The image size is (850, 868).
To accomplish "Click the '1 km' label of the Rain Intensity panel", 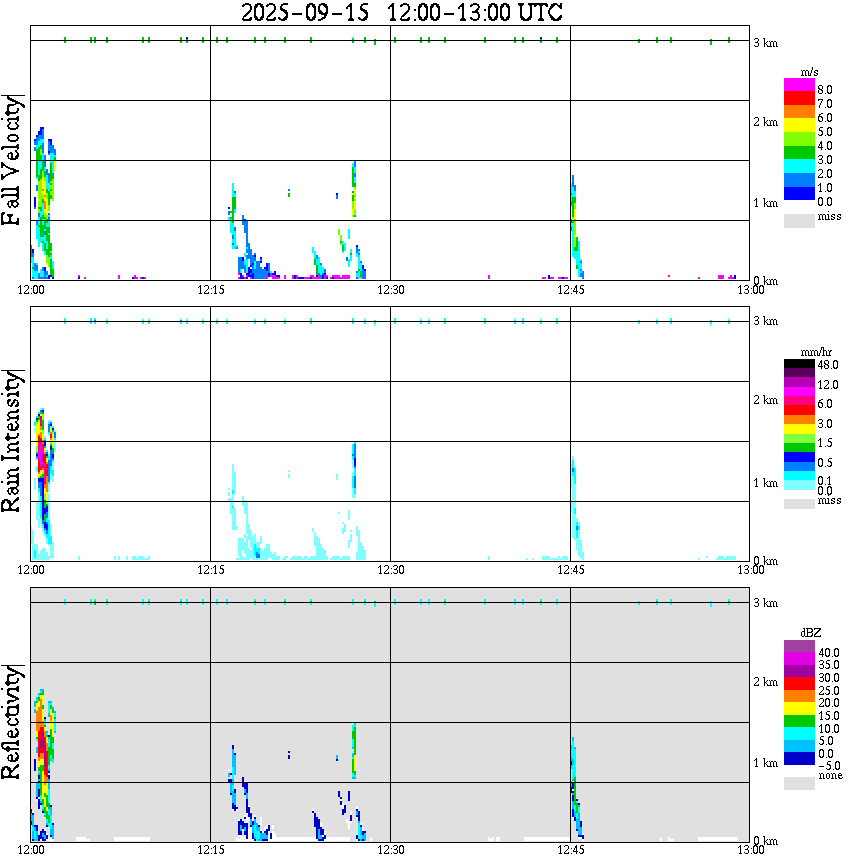I will pos(765,483).
